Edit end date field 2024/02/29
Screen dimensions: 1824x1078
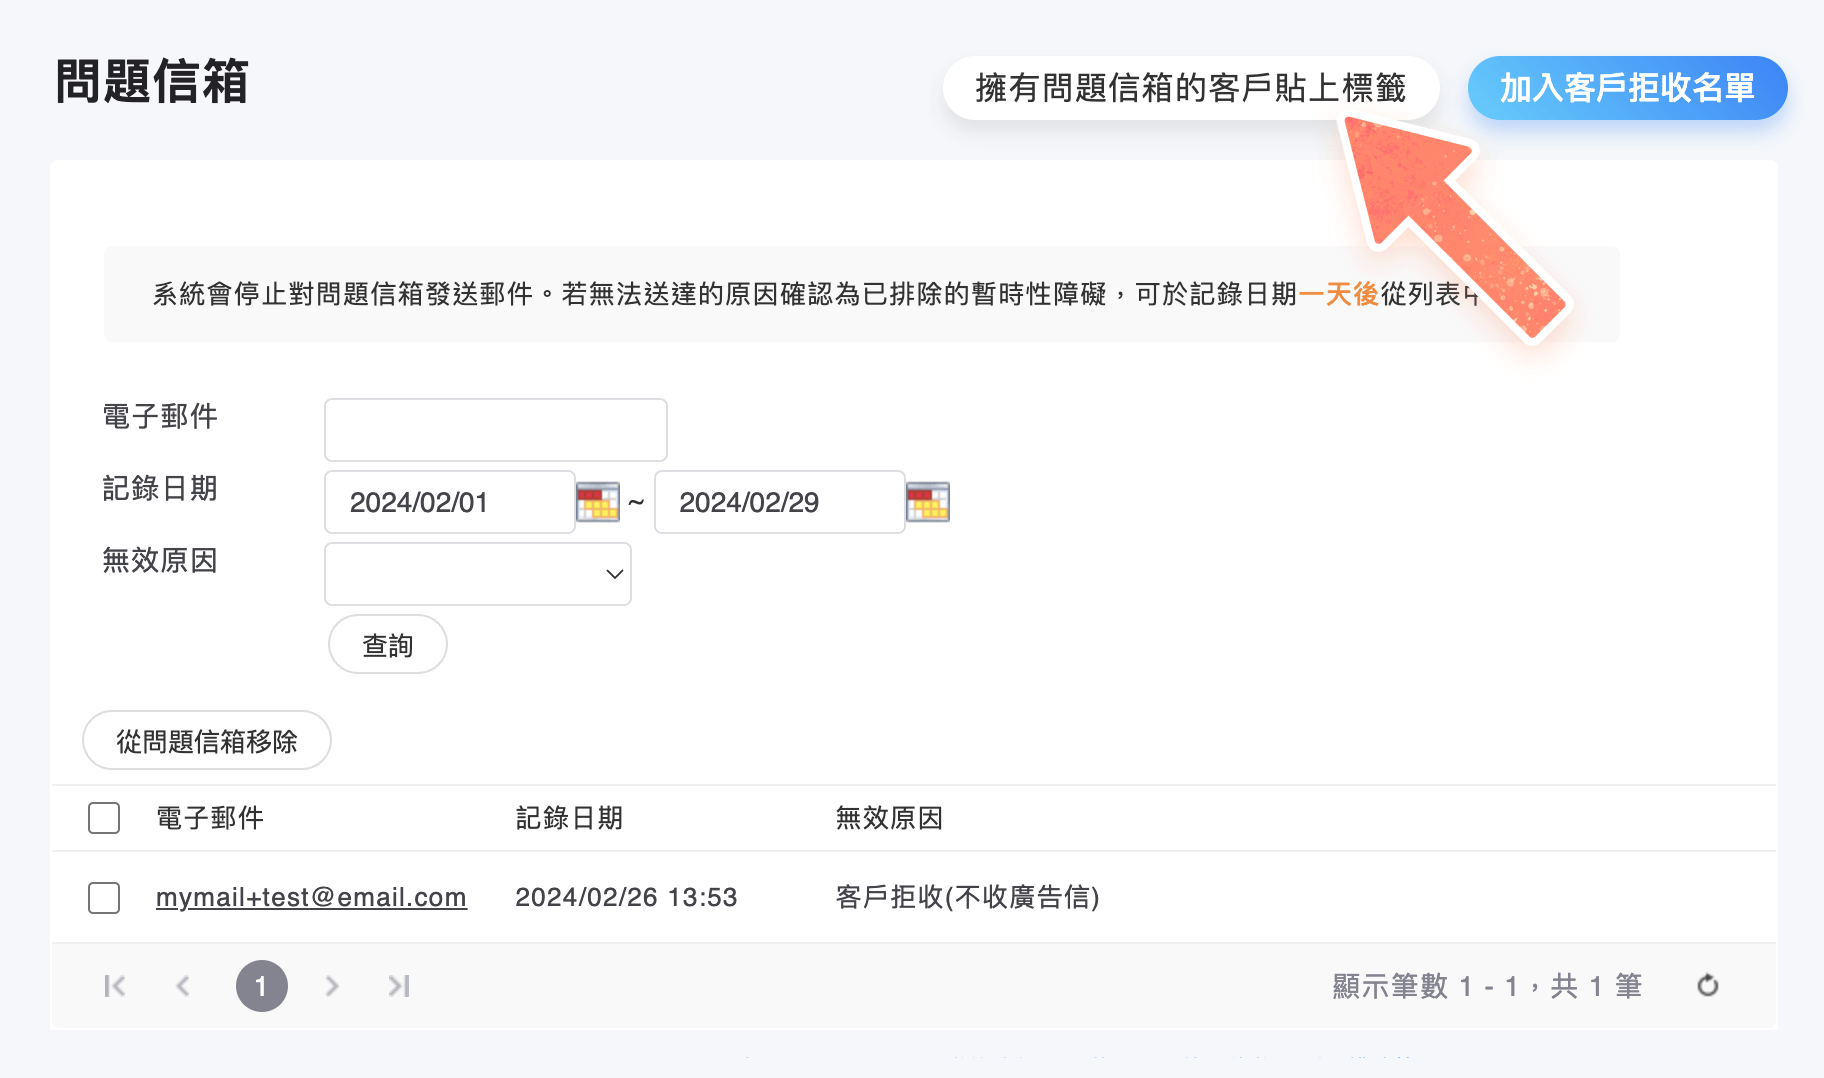click(x=780, y=502)
